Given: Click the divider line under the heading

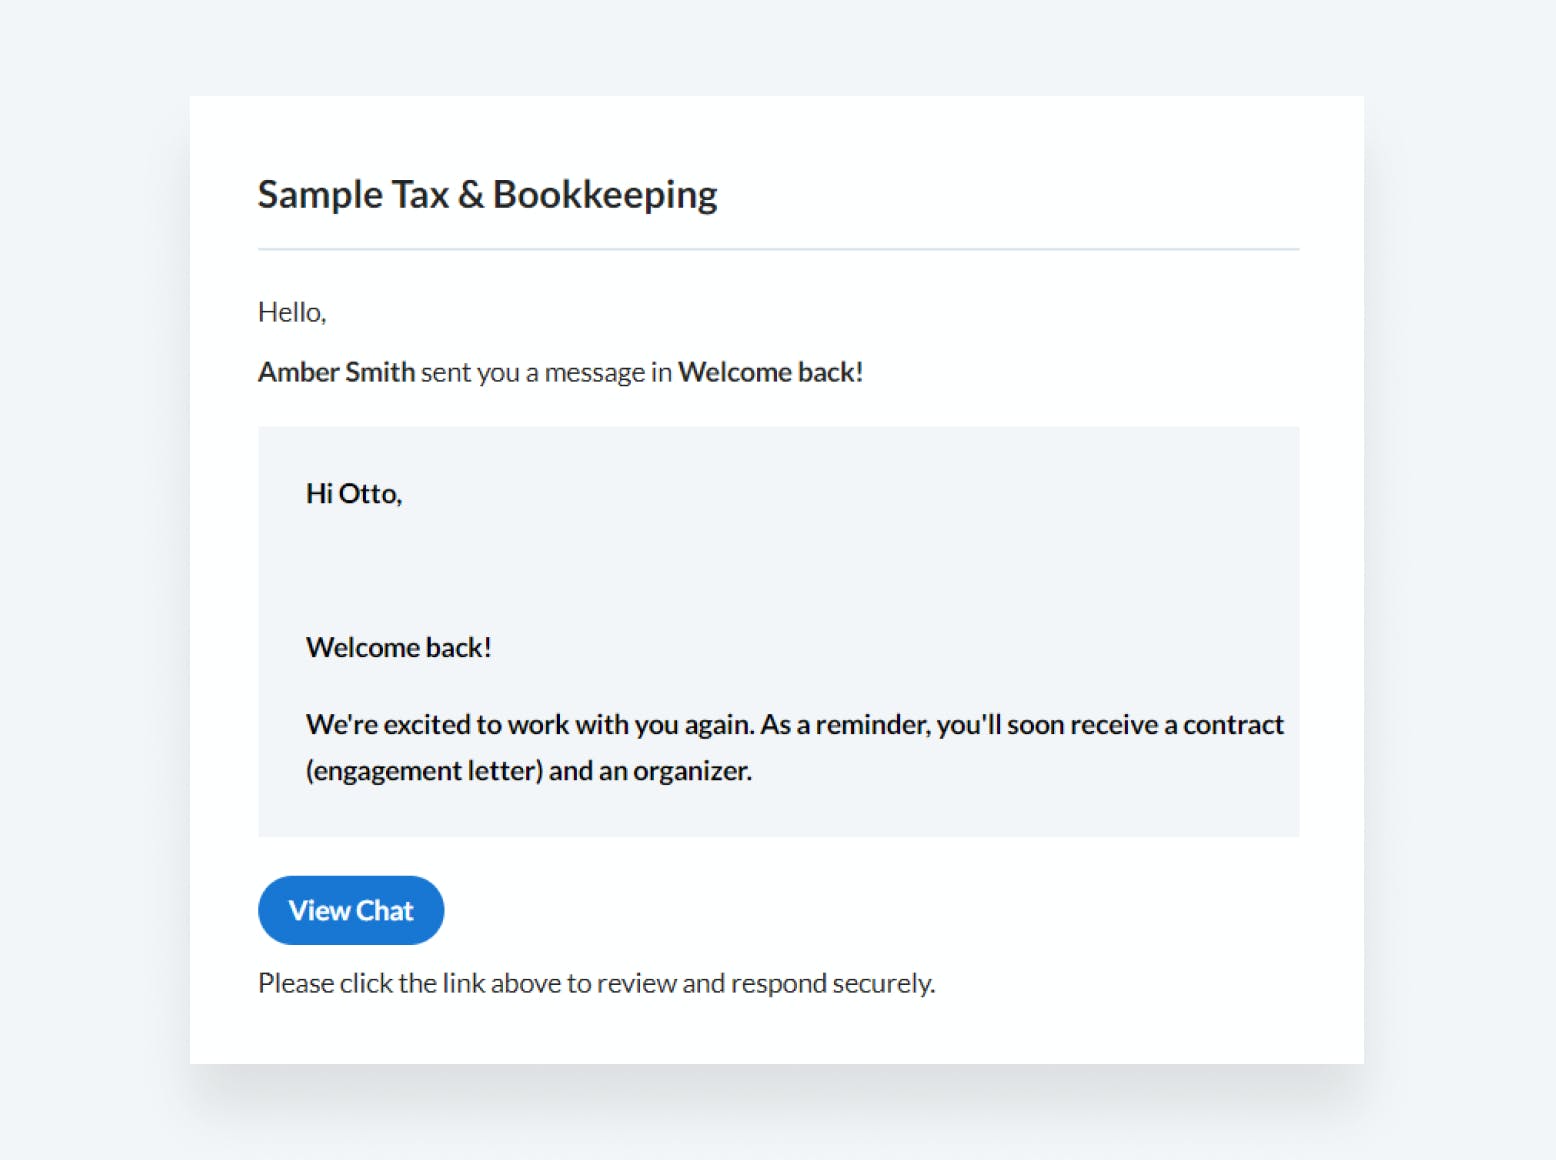Looking at the screenshot, I should pos(778,249).
